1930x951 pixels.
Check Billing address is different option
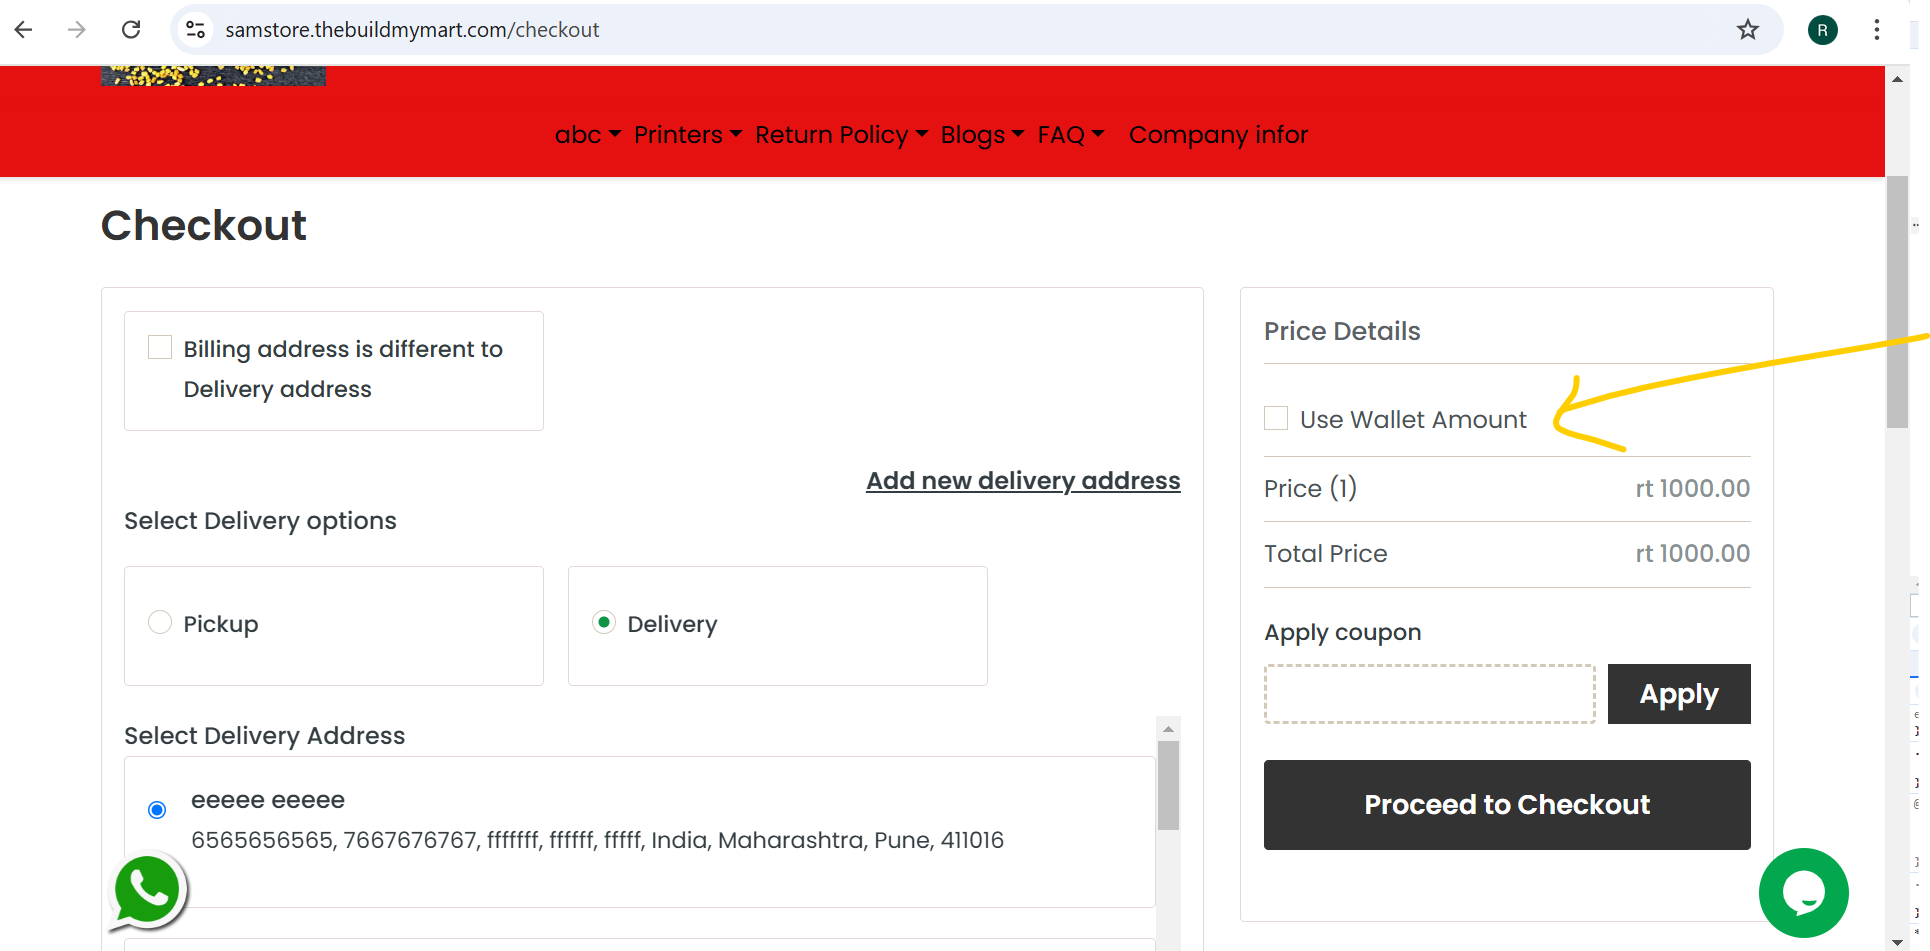click(160, 347)
